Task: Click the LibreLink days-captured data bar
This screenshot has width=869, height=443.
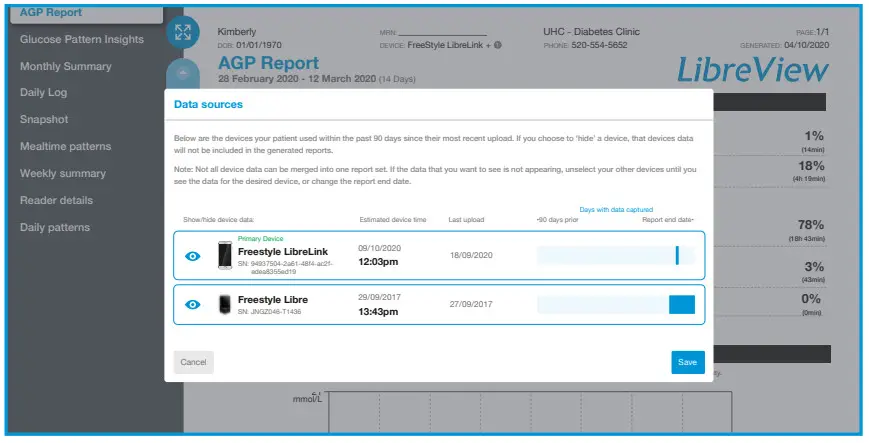Action: 616,256
